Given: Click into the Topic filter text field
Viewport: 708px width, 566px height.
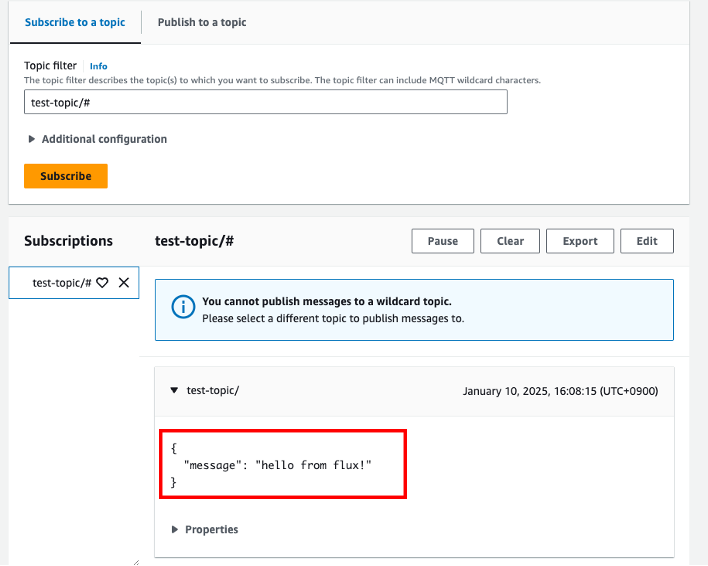Looking at the screenshot, I should coord(265,102).
